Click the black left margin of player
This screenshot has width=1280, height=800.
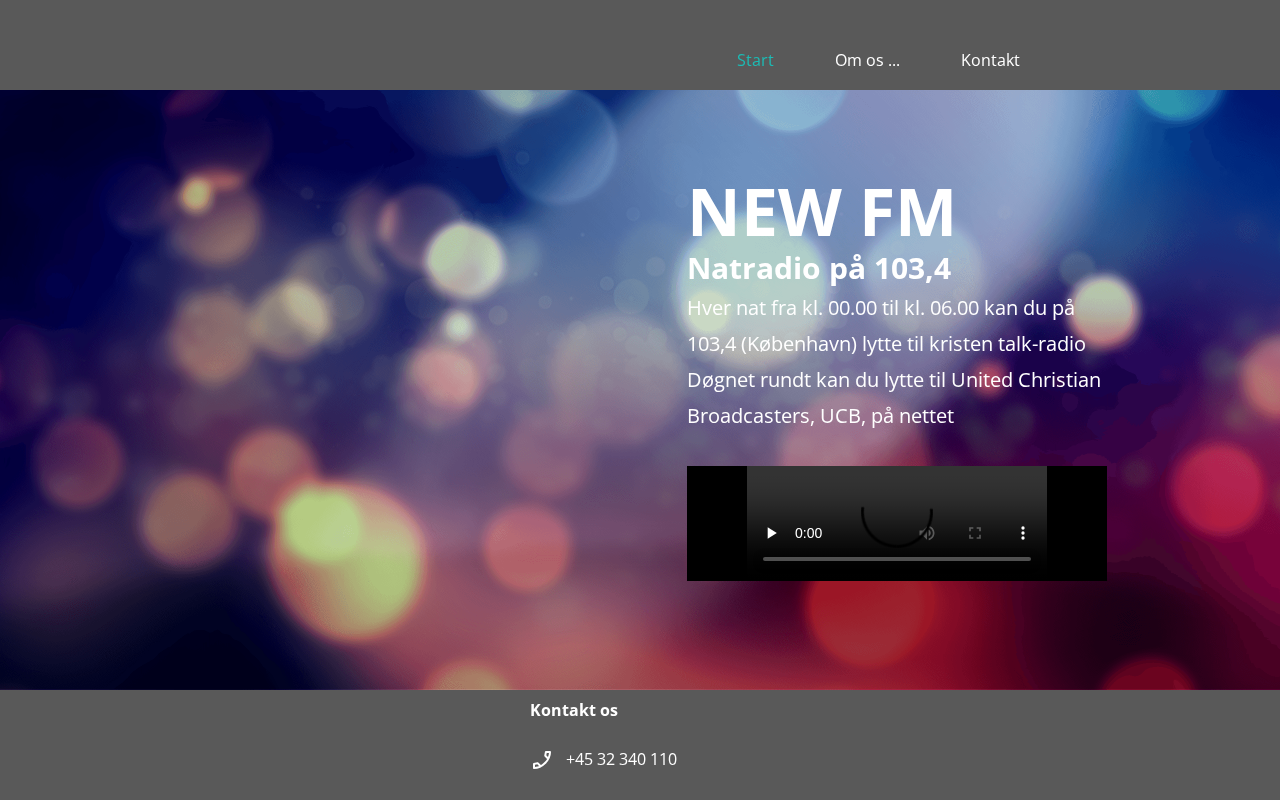click(x=716, y=523)
